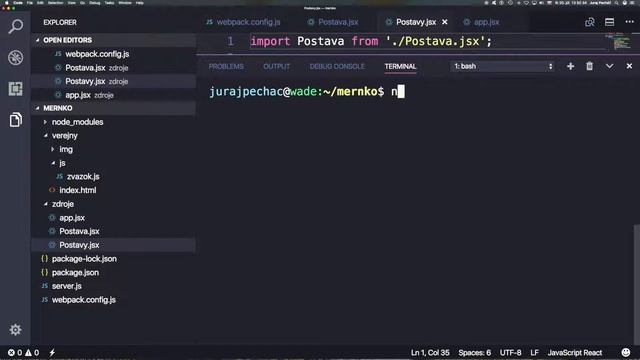
Task: Select terminal from 1: bash dropdown
Action: click(x=502, y=66)
